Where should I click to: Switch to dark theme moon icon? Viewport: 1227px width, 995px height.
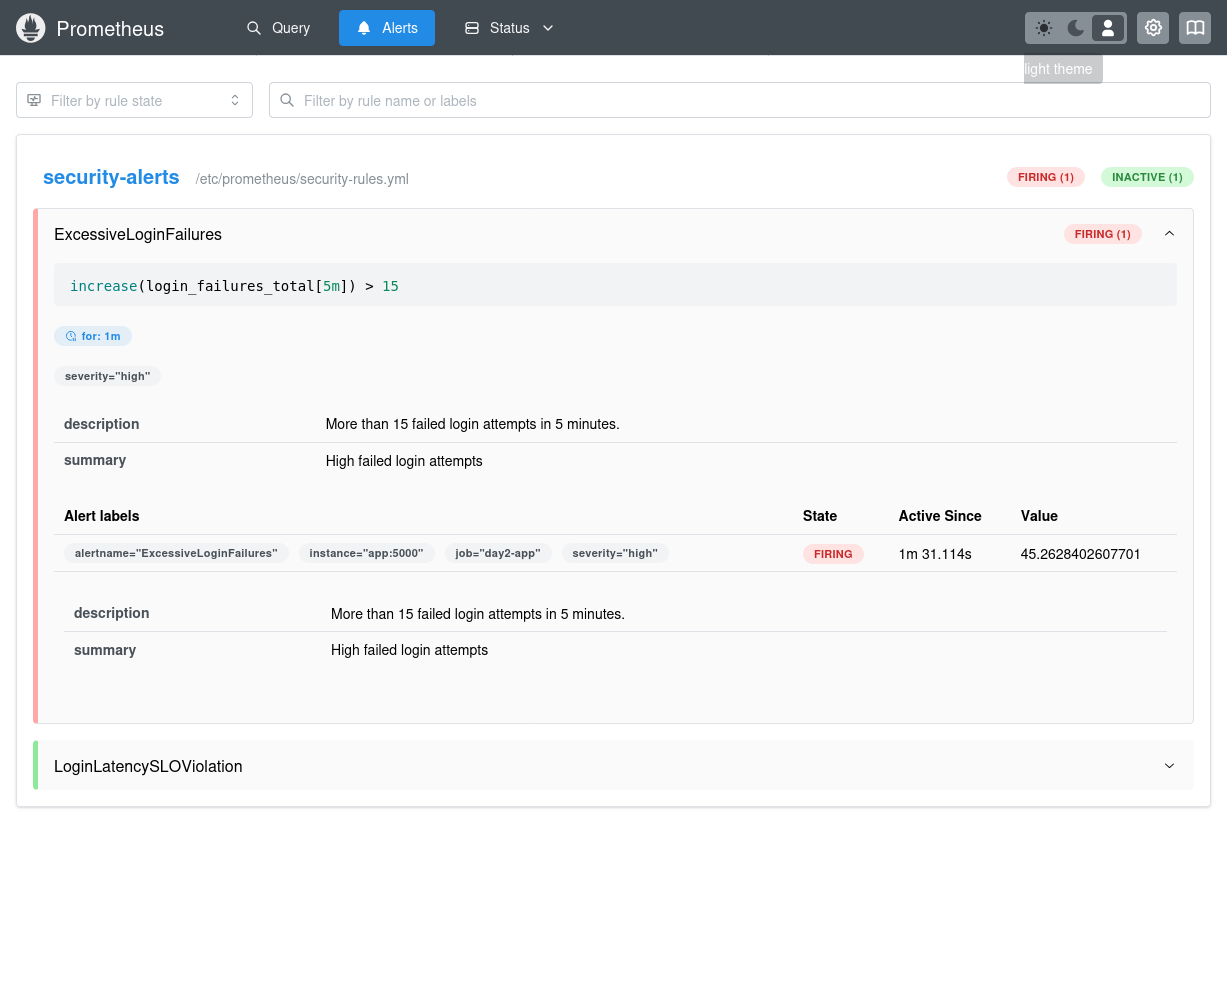pos(1076,28)
